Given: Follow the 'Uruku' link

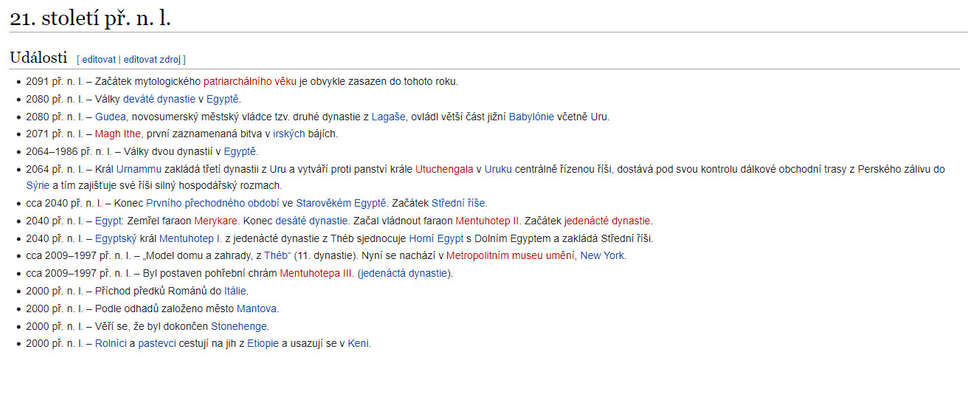Looking at the screenshot, I should point(498,169).
